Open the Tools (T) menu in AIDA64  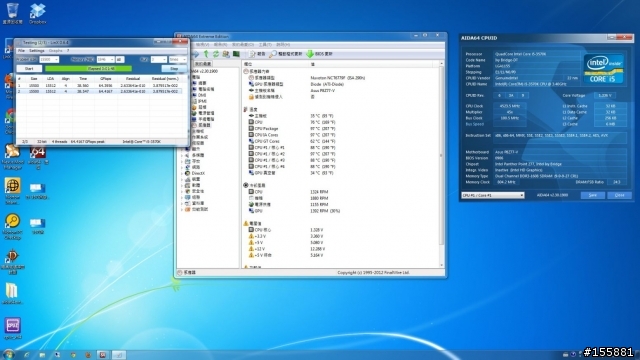[x=265, y=44]
